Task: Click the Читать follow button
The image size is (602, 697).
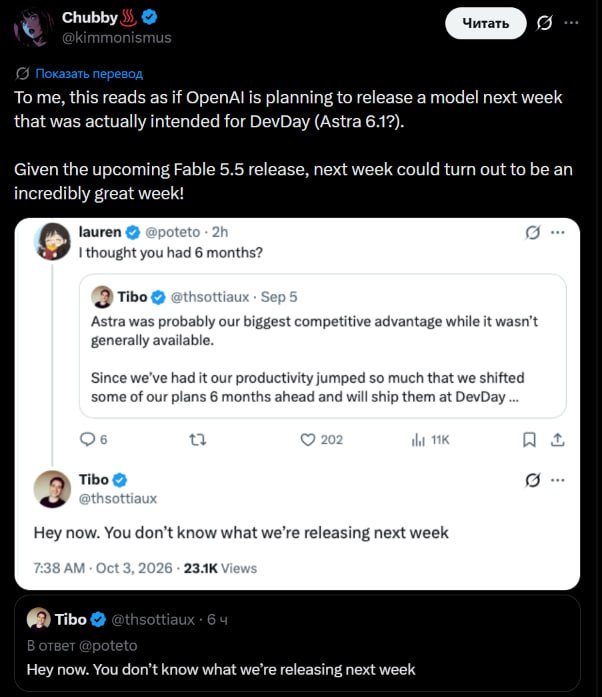Action: [486, 23]
